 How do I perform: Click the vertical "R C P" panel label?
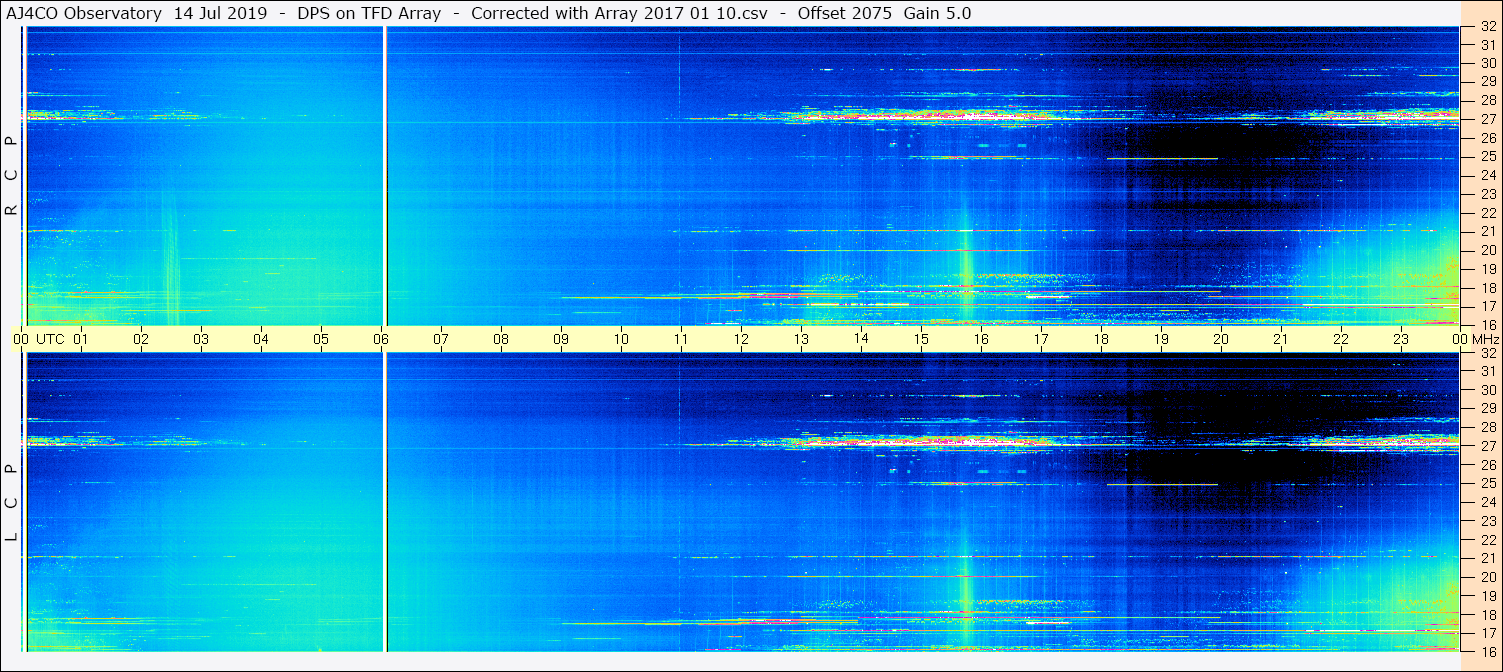point(11,175)
